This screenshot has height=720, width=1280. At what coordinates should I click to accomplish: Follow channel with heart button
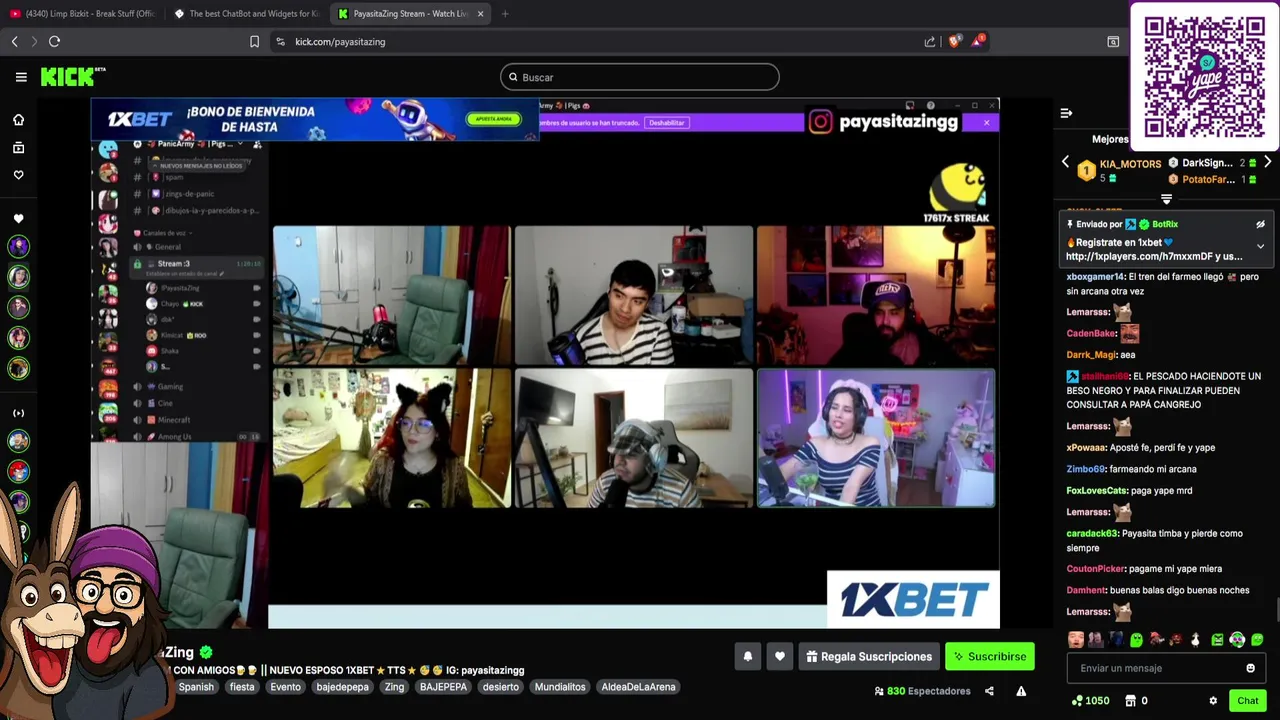[x=780, y=656]
